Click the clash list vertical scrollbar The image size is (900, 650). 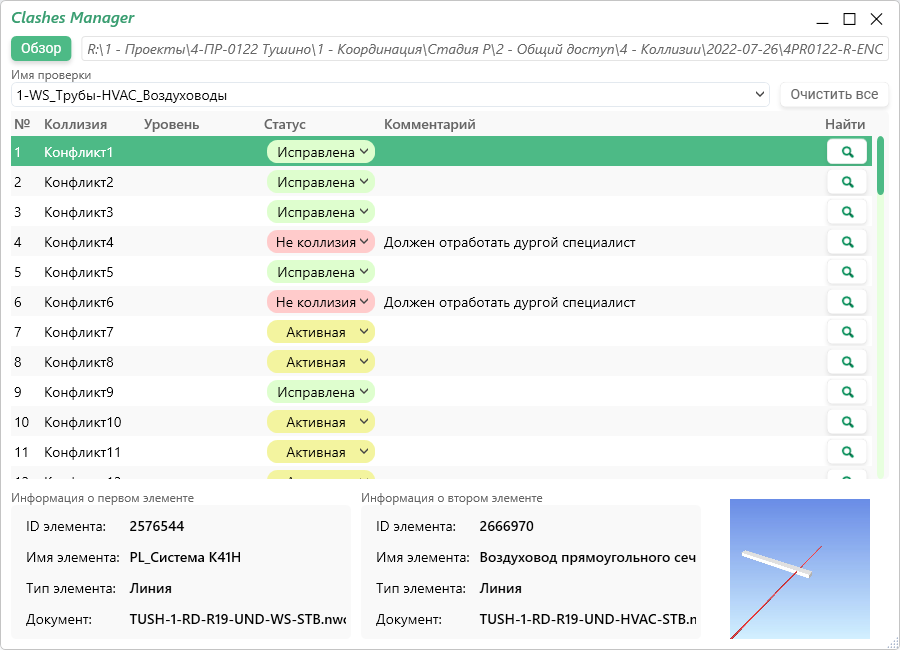880,307
